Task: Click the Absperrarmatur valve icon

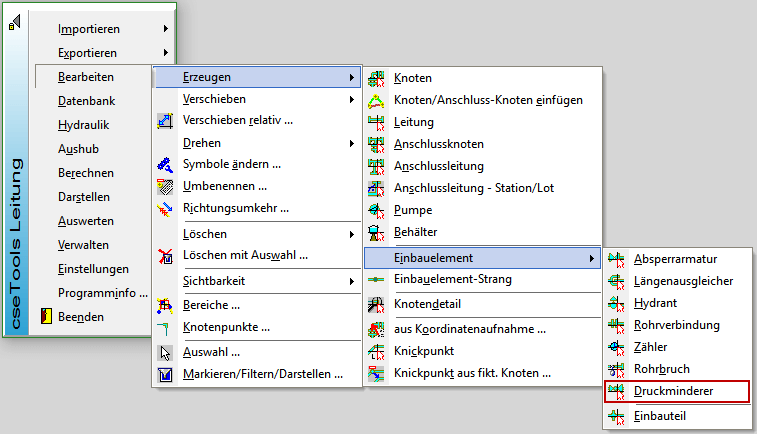Action: tap(617, 260)
